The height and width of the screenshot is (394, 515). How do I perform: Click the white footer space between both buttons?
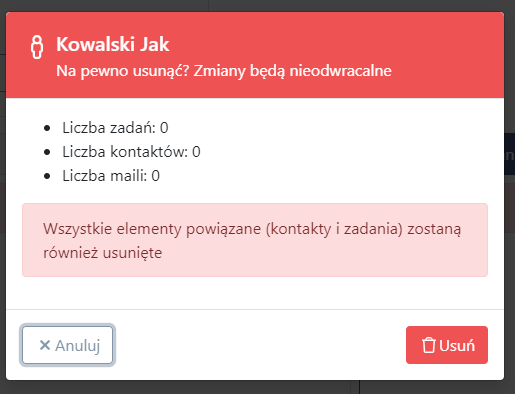[259, 345]
